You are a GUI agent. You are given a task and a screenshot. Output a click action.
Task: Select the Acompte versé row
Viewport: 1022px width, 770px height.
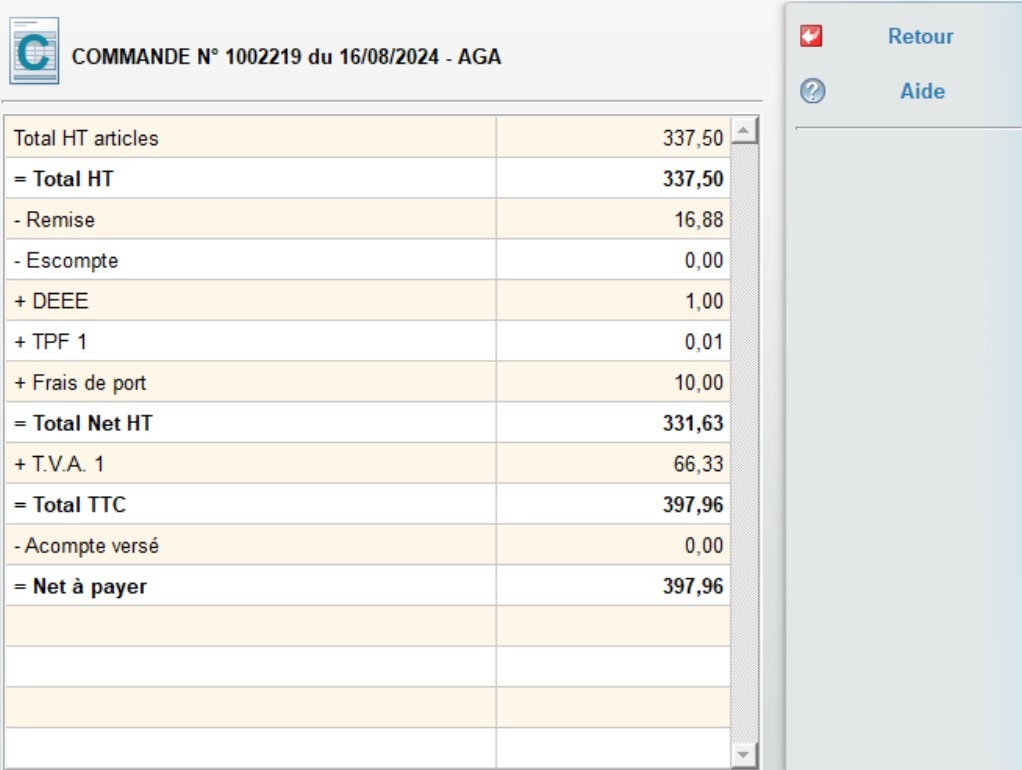point(250,545)
